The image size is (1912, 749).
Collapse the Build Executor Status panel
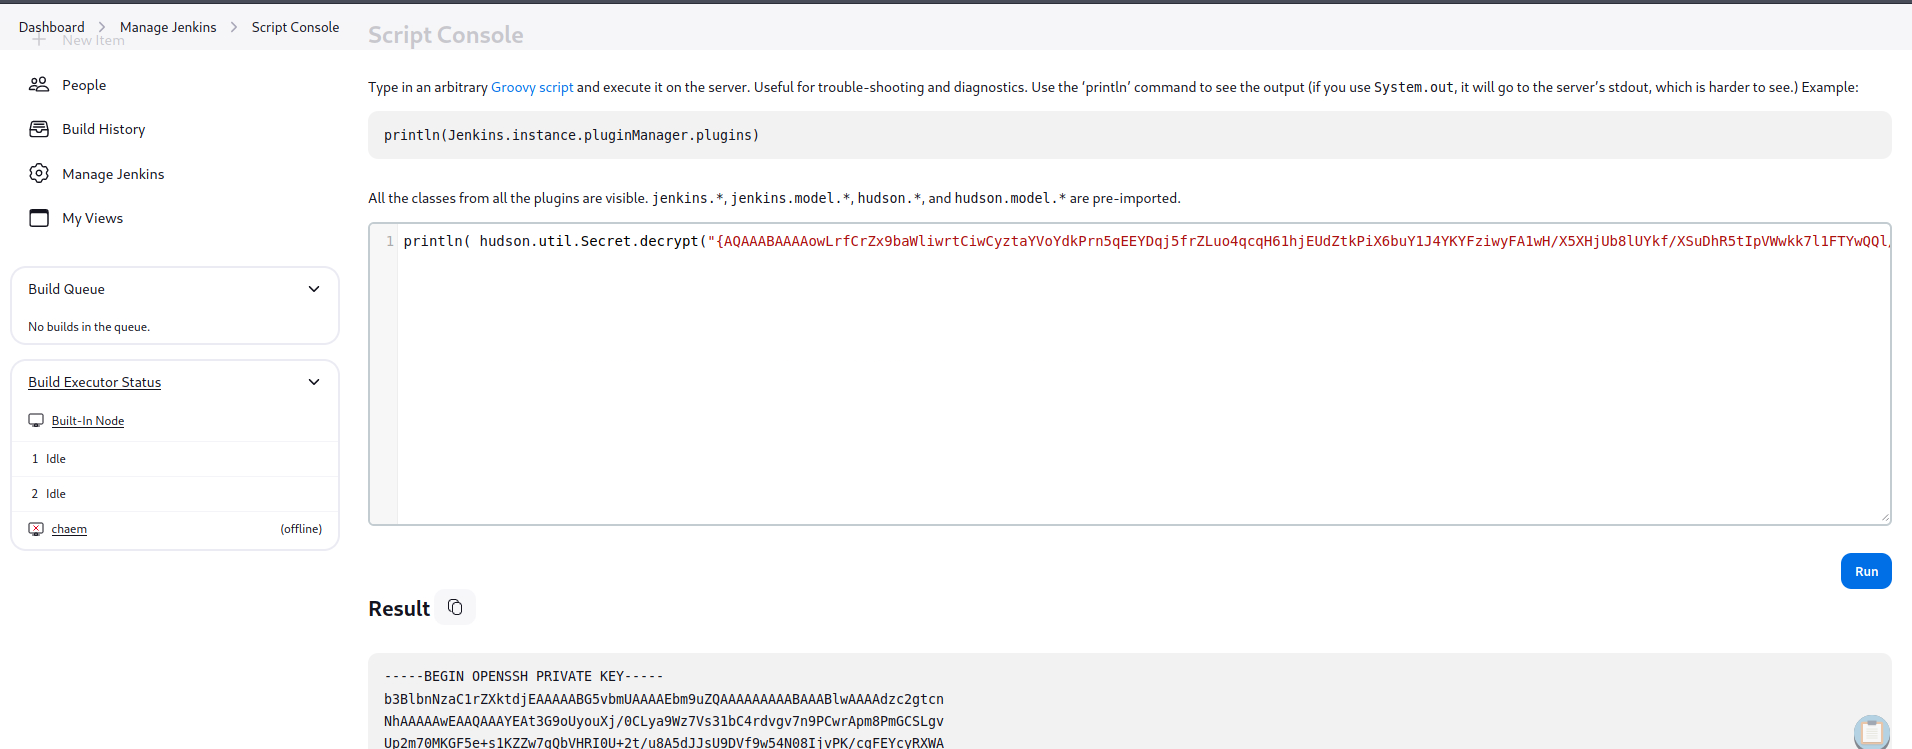(314, 382)
